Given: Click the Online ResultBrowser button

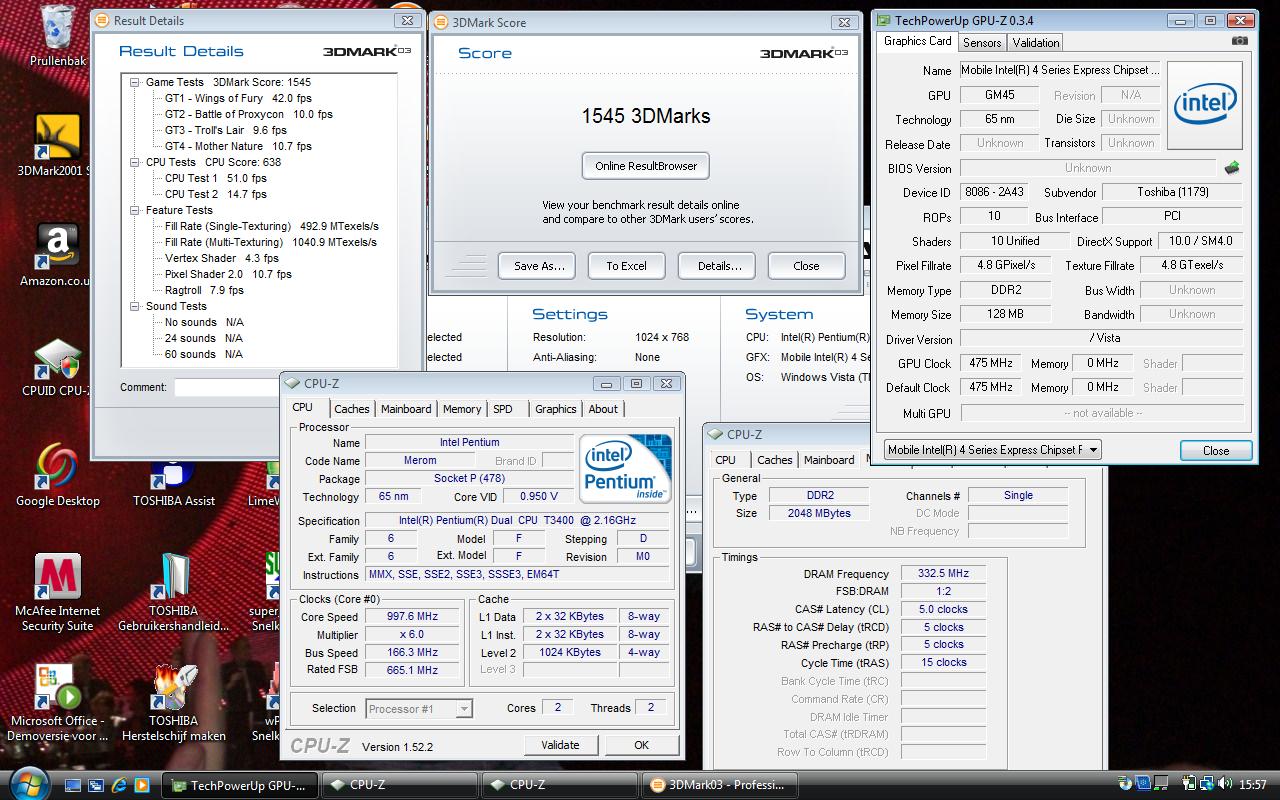Looking at the screenshot, I should click(646, 166).
